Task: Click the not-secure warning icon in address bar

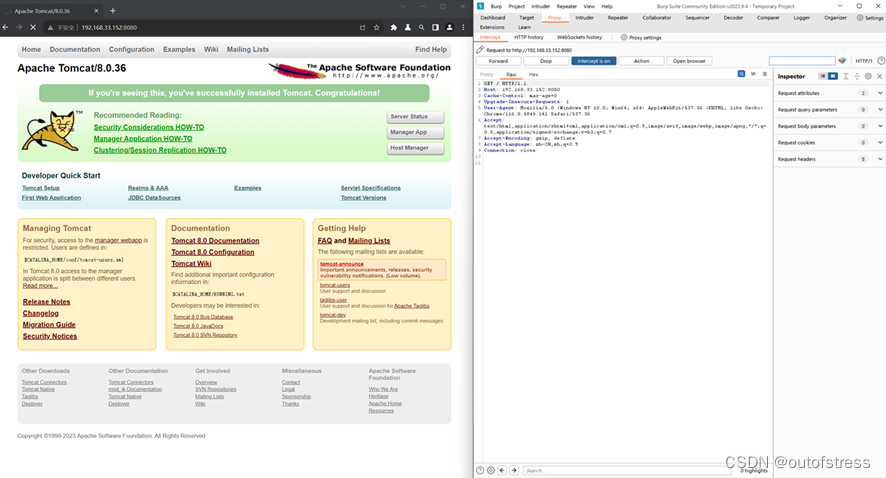Action: pyautogui.click(x=50, y=27)
